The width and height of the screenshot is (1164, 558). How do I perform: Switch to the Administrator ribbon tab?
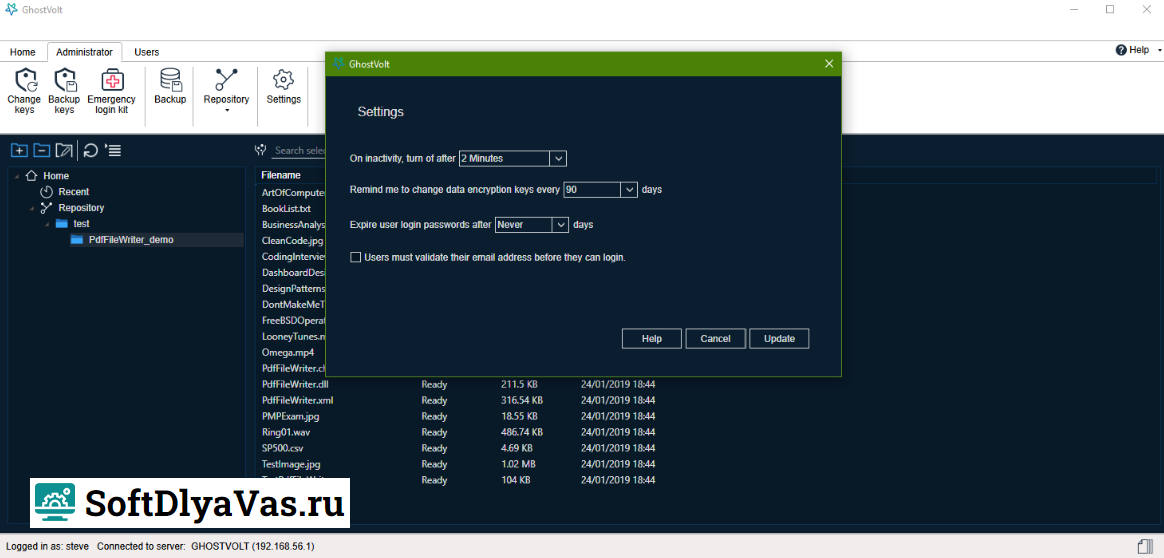click(85, 52)
